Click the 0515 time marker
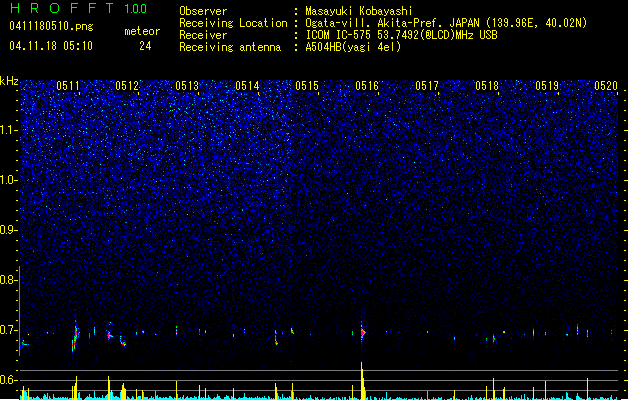Screen dimensions: 629x400 (307, 86)
